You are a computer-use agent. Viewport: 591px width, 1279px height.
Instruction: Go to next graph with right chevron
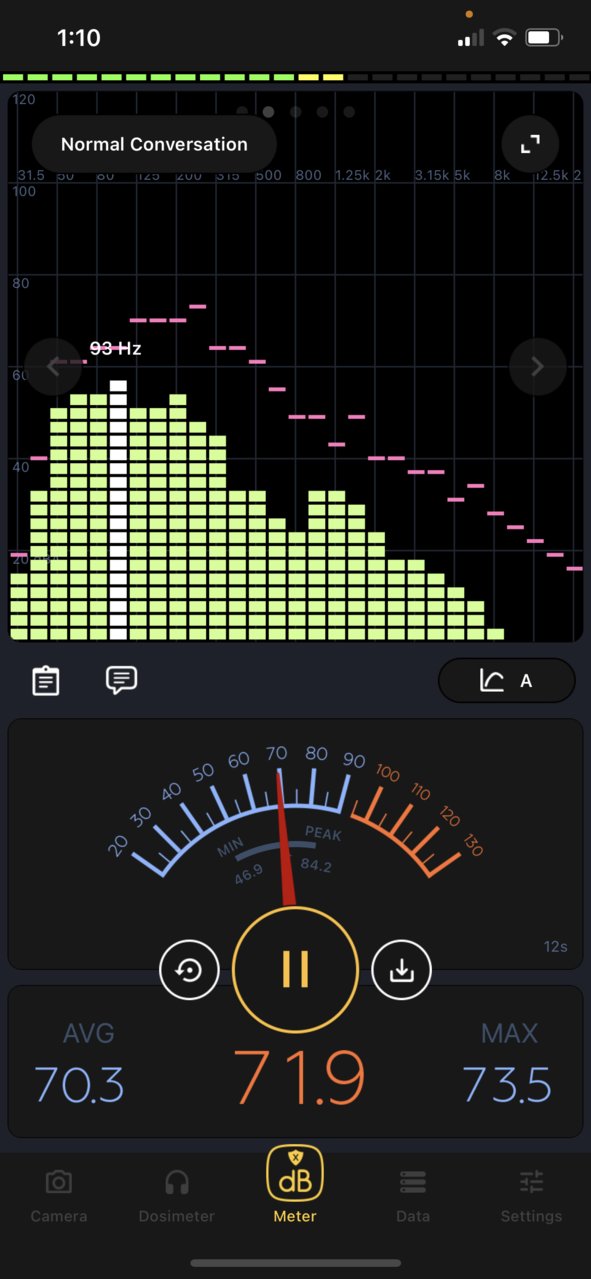pos(537,367)
